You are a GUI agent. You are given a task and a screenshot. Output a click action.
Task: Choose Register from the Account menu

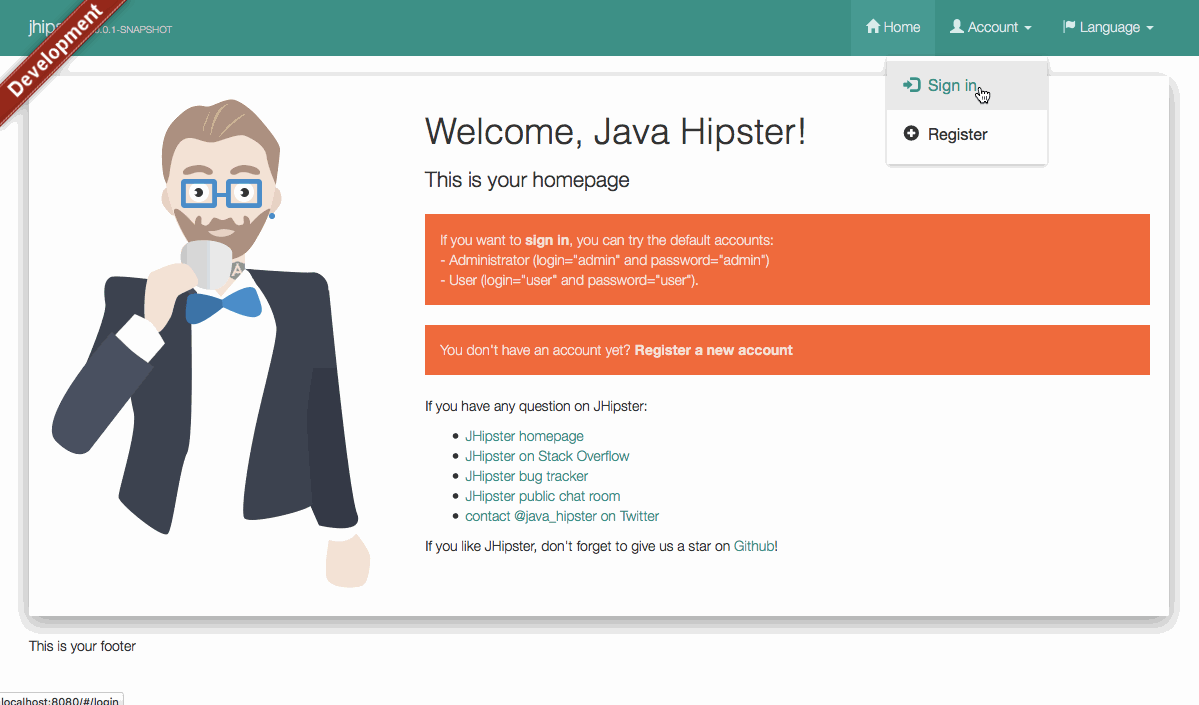tap(967, 135)
